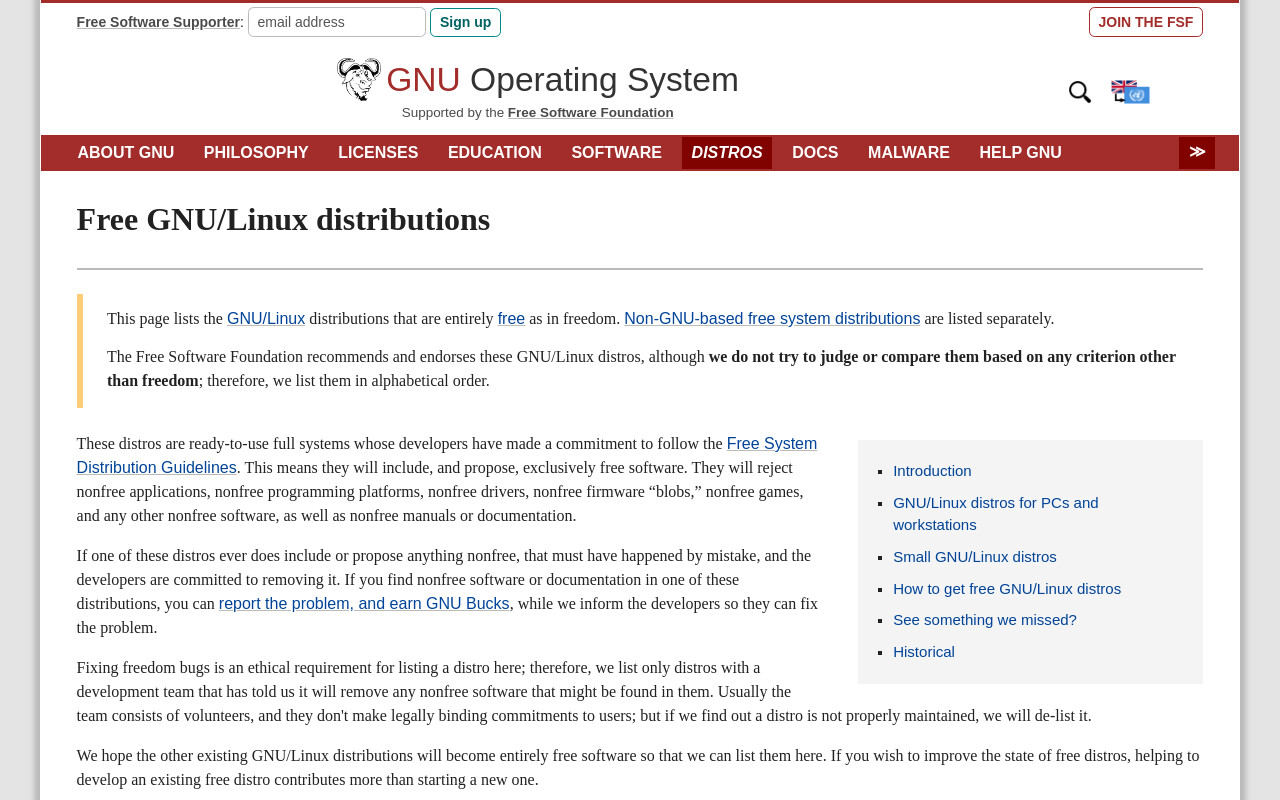The image size is (1280, 800).
Task: Click the GNU head logo
Action: 359,79
